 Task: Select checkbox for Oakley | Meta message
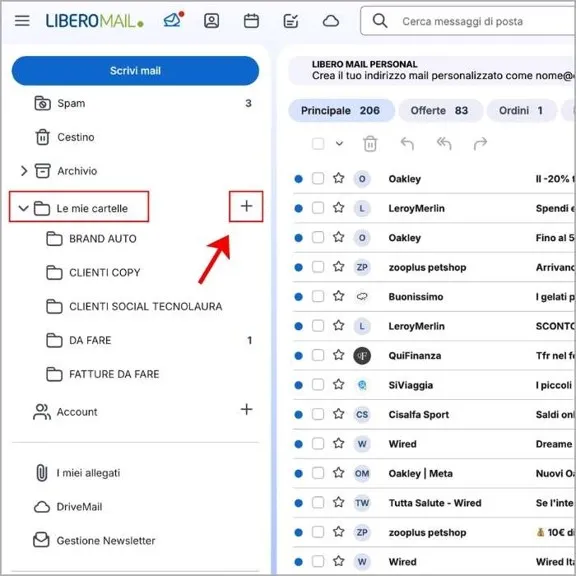tap(318, 473)
